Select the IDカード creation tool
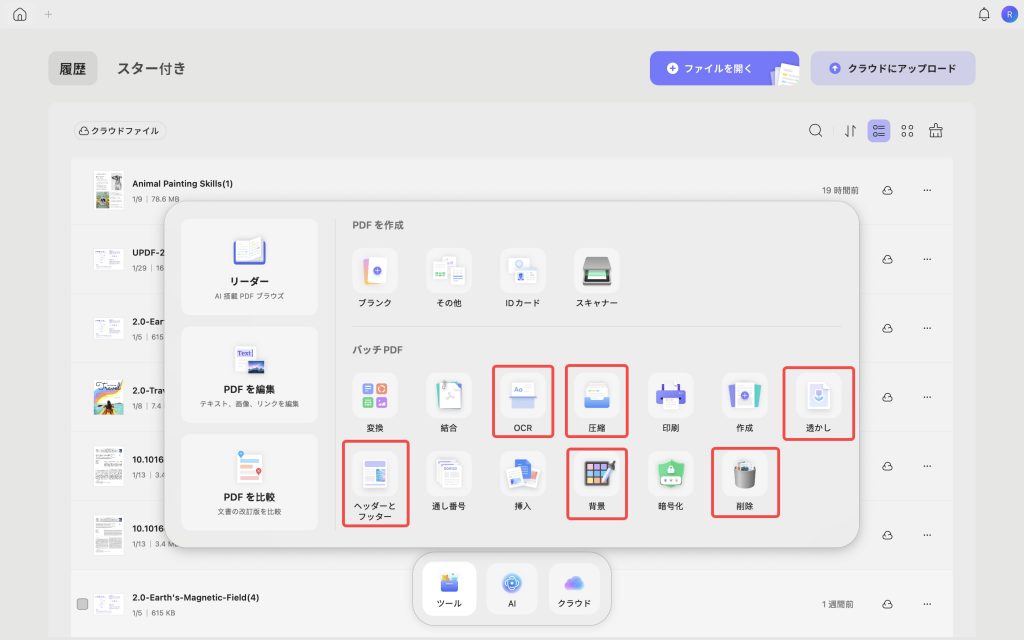 point(522,278)
